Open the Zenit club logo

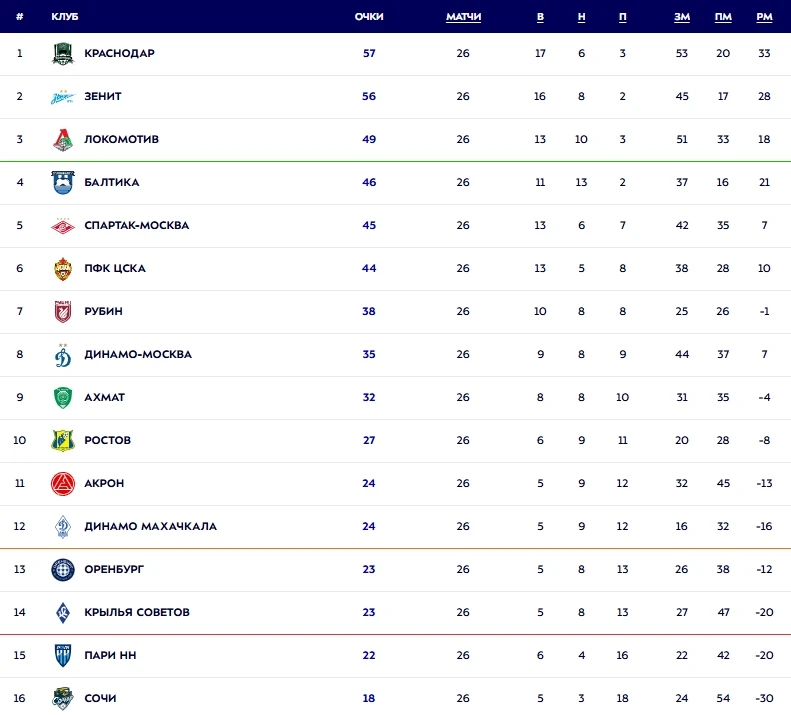(x=63, y=97)
